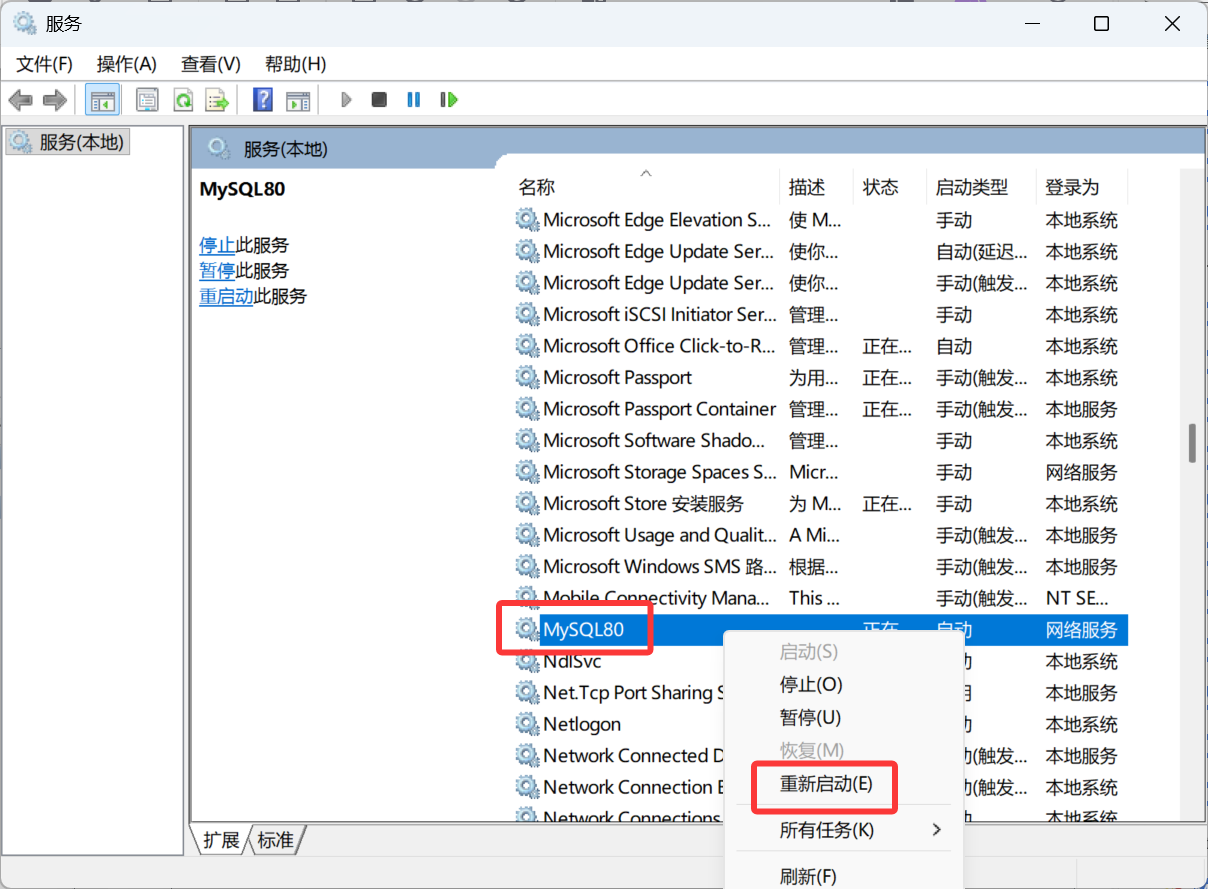This screenshot has width=1208, height=889.
Task: Sort by the 启动类型 column header
Action: 981,187
